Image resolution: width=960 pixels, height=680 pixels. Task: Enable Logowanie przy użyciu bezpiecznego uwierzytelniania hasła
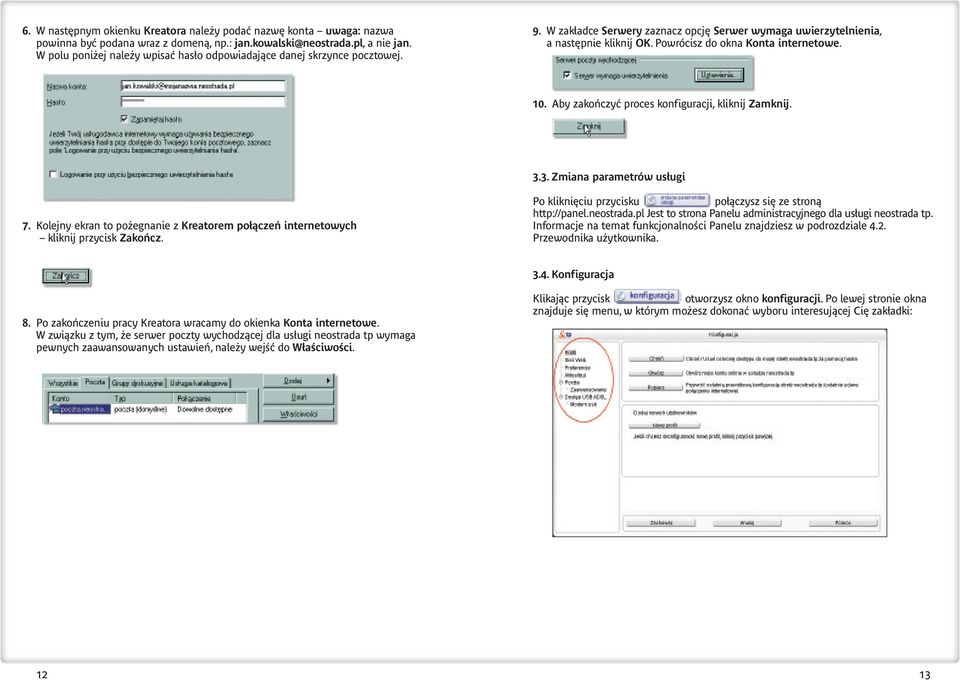click(53, 174)
